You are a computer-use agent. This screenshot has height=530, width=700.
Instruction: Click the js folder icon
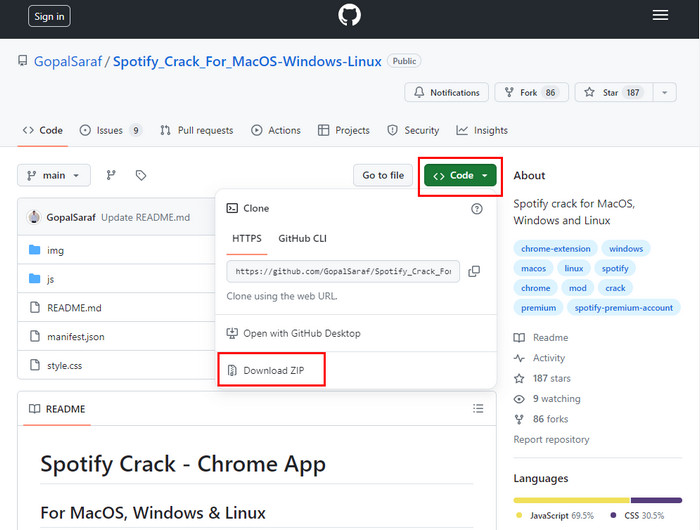34,279
